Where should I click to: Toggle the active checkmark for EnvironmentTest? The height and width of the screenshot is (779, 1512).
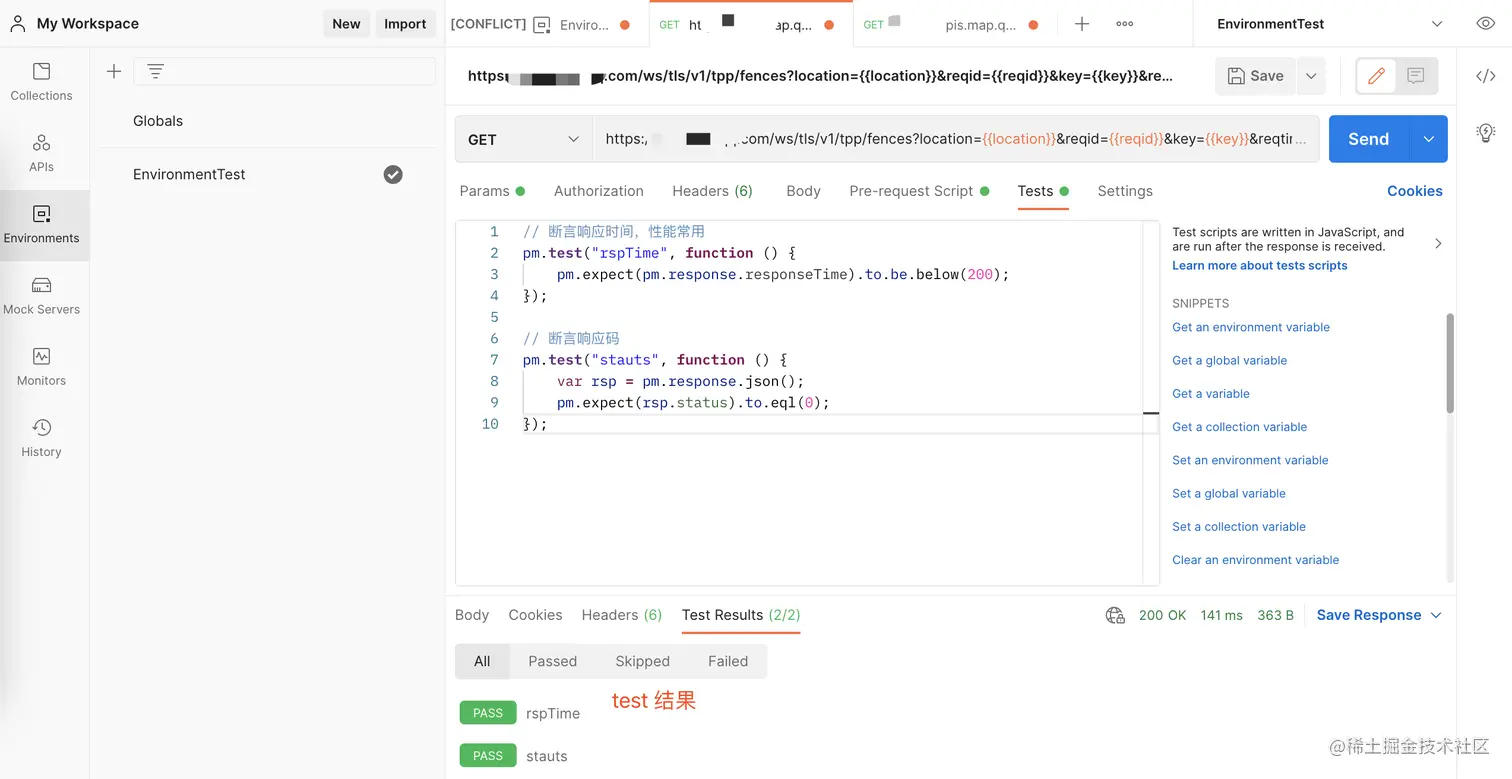point(393,174)
